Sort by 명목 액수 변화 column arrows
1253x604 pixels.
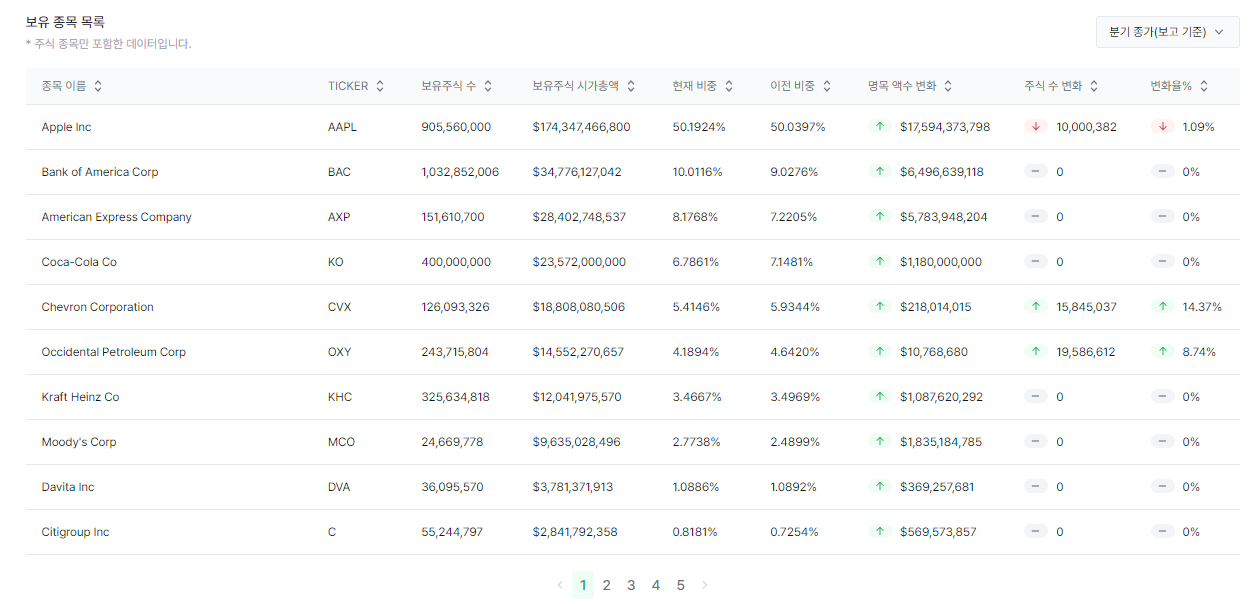tap(948, 86)
